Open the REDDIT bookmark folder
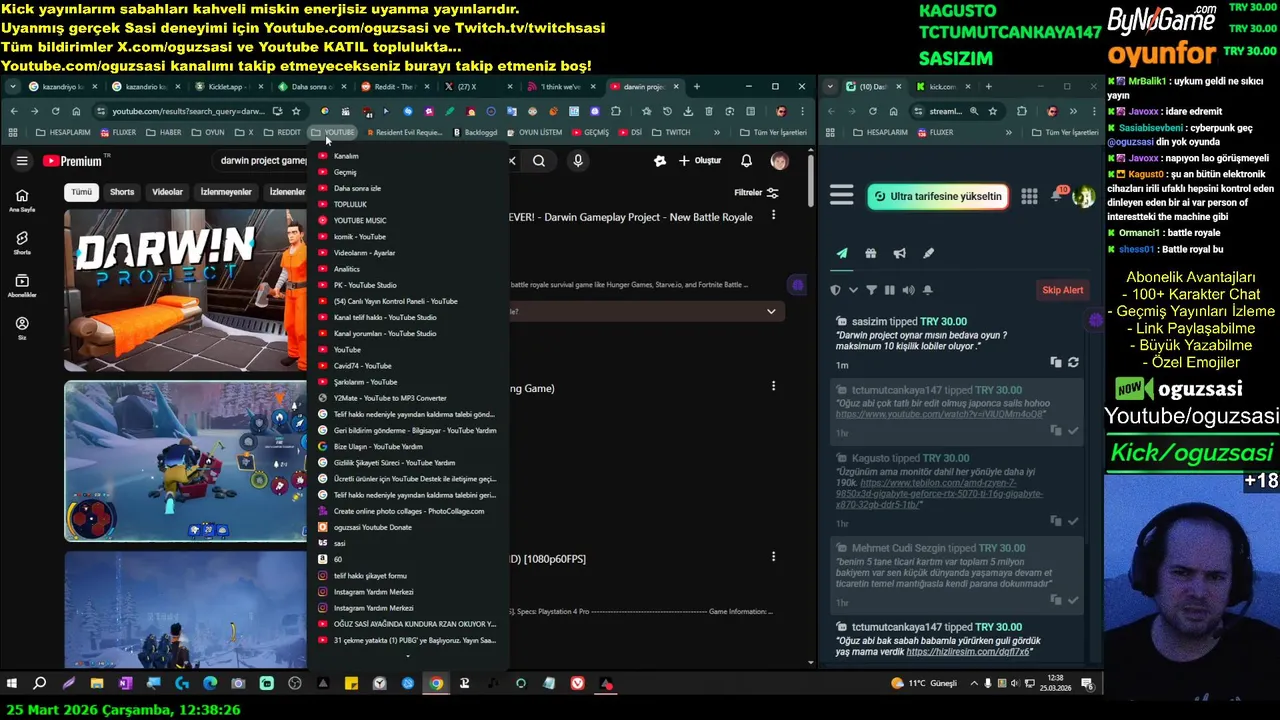The height and width of the screenshot is (720, 1280). (x=282, y=132)
